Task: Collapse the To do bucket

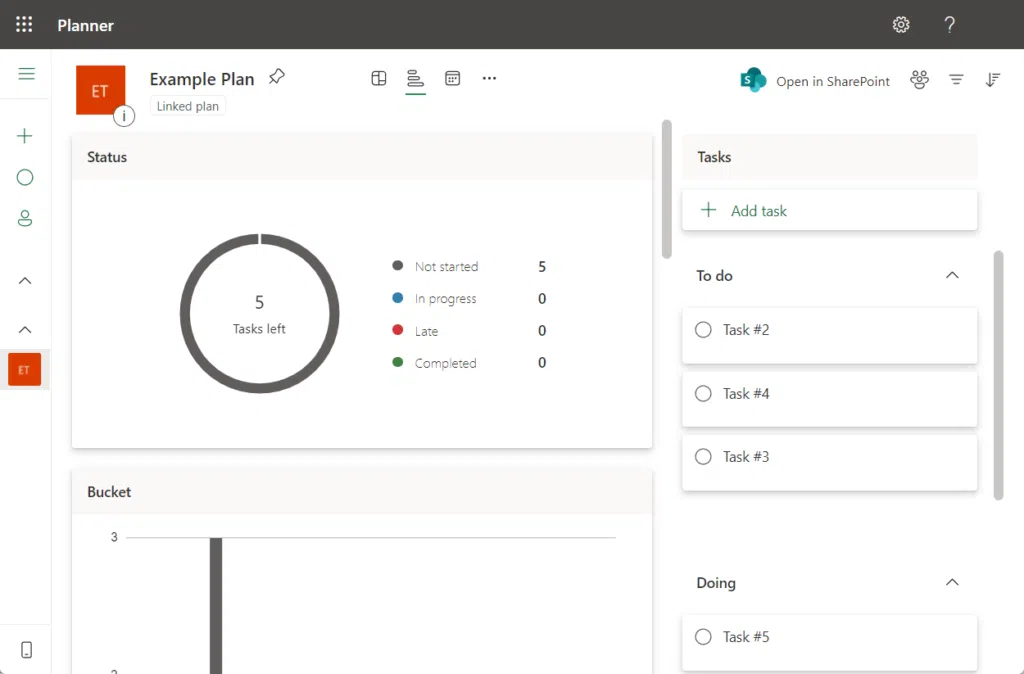Action: coord(952,275)
